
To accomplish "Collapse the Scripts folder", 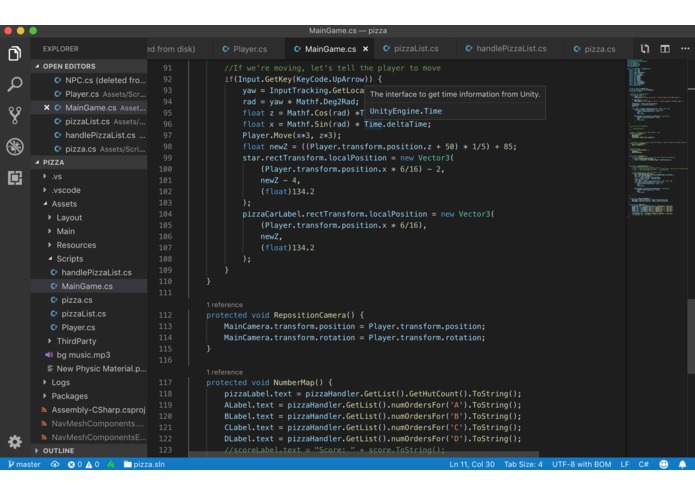I will tap(89, 259).
